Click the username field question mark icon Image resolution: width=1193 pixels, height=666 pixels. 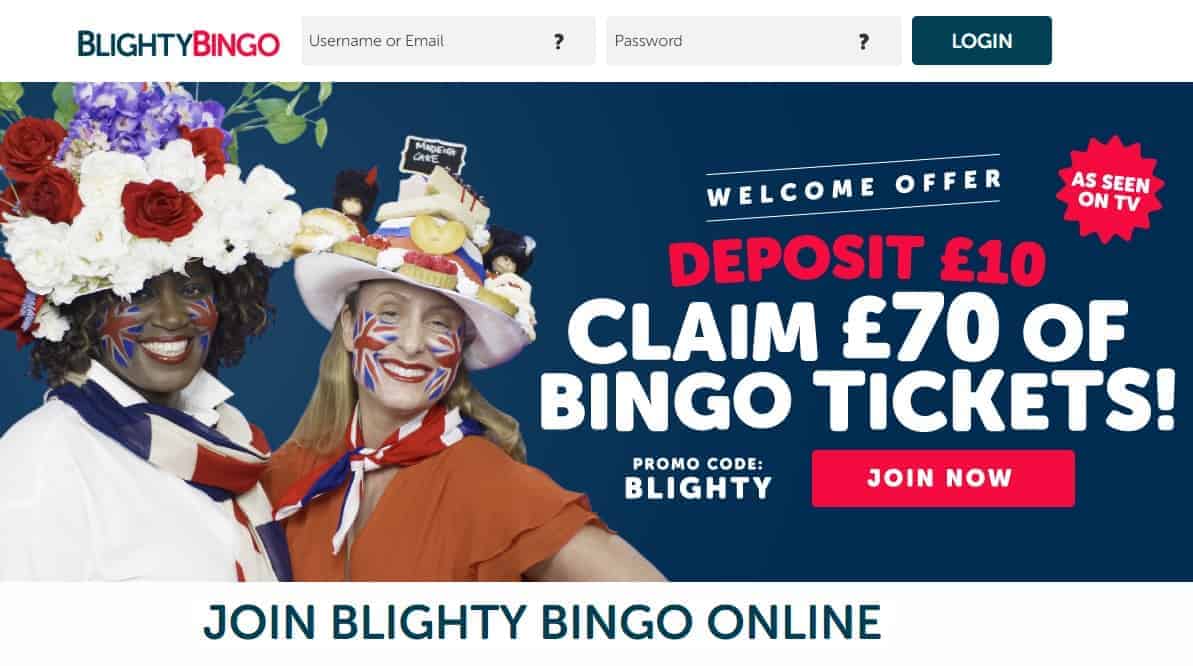point(559,41)
